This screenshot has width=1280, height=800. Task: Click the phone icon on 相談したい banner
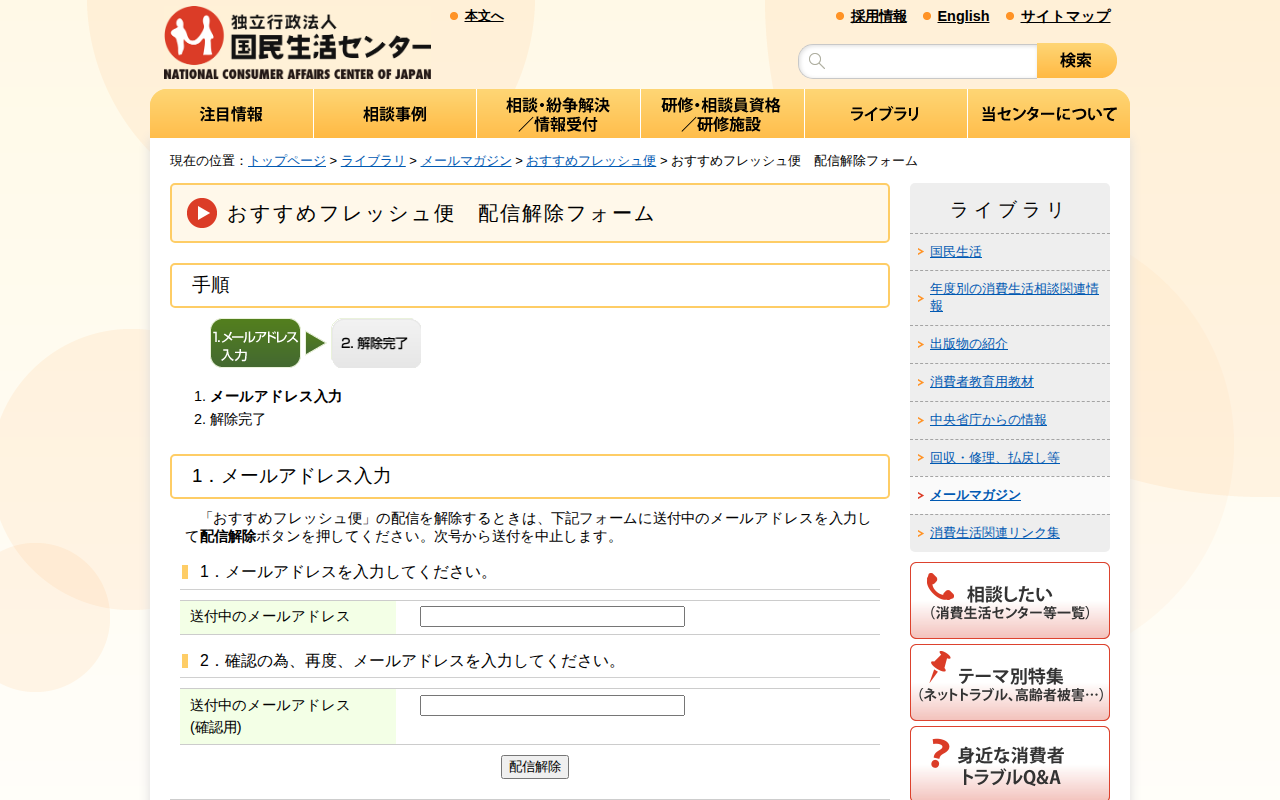coord(940,587)
